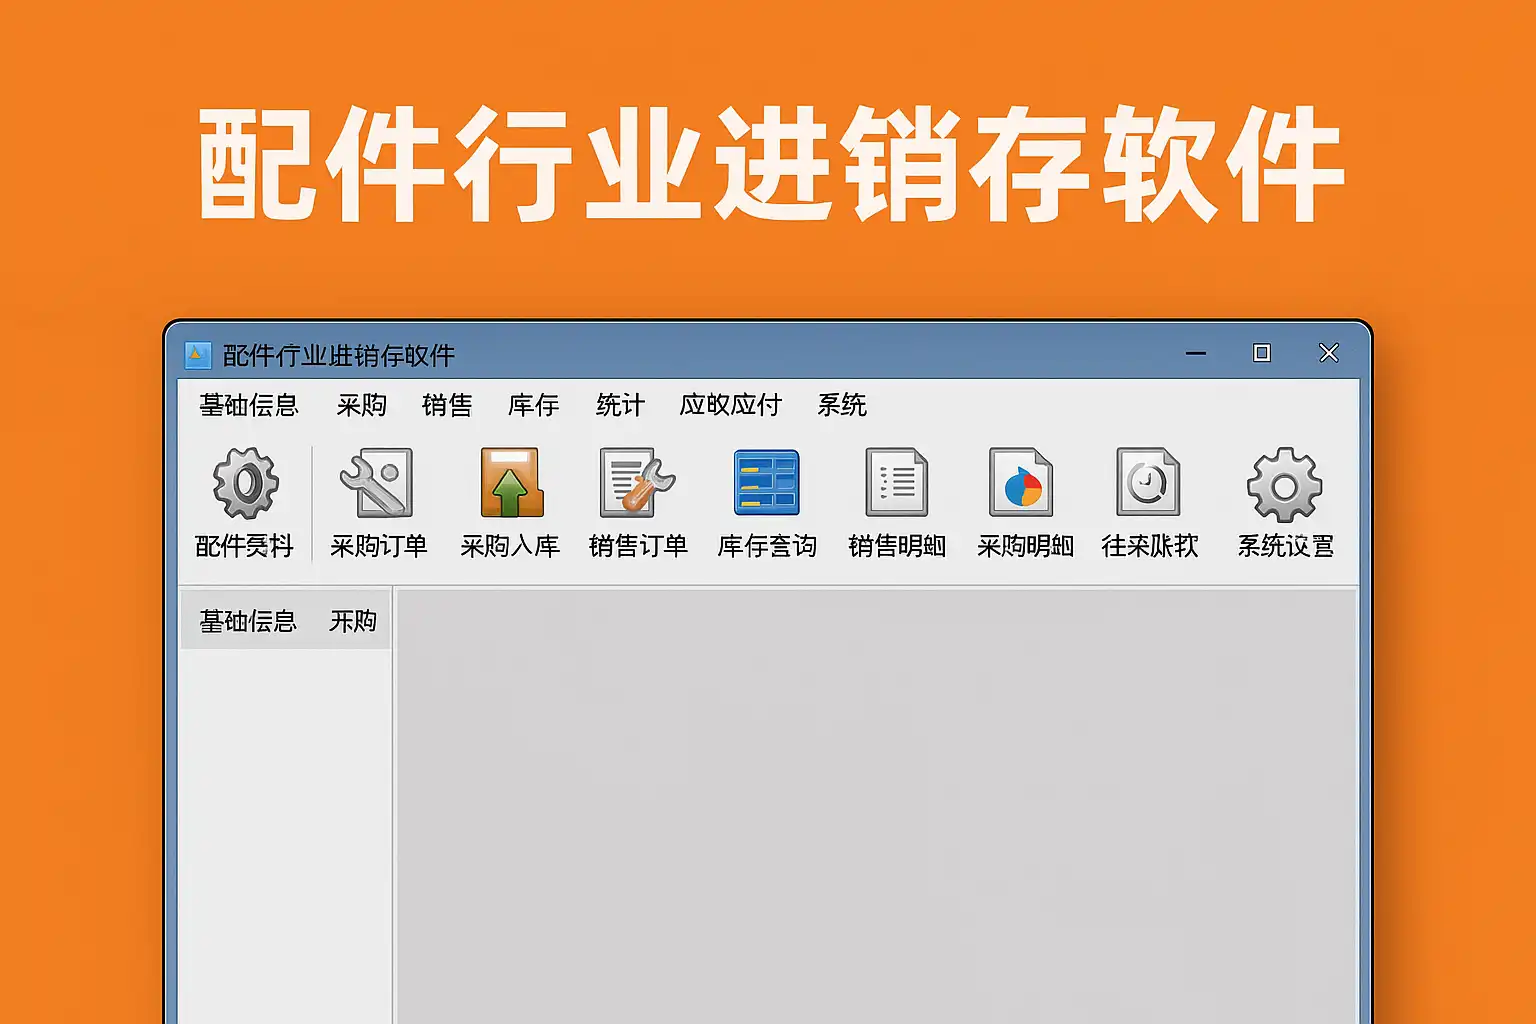Minimize the 配件行业进销存软件 window
The image size is (1536, 1024).
(x=1196, y=353)
